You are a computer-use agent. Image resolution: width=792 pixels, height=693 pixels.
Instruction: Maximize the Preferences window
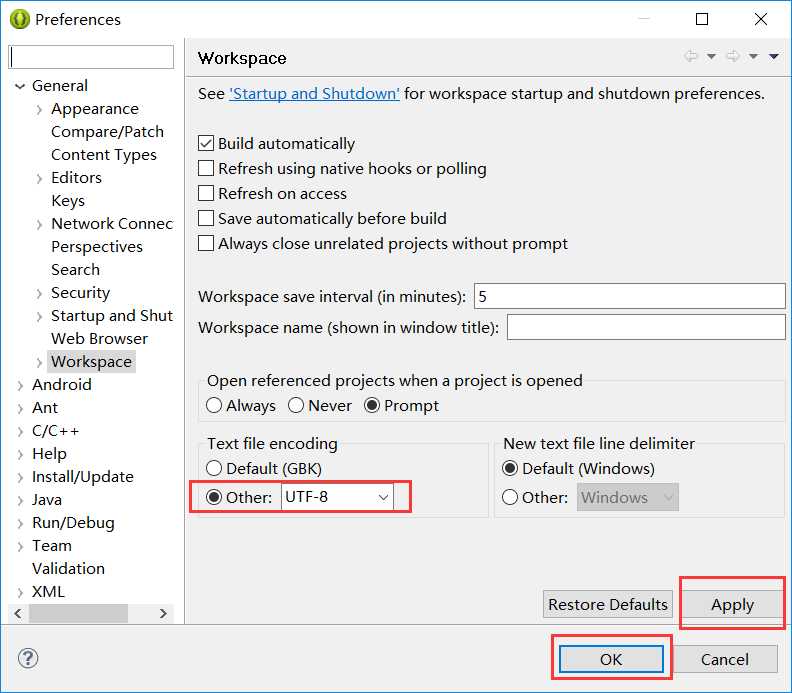pyautogui.click(x=702, y=19)
